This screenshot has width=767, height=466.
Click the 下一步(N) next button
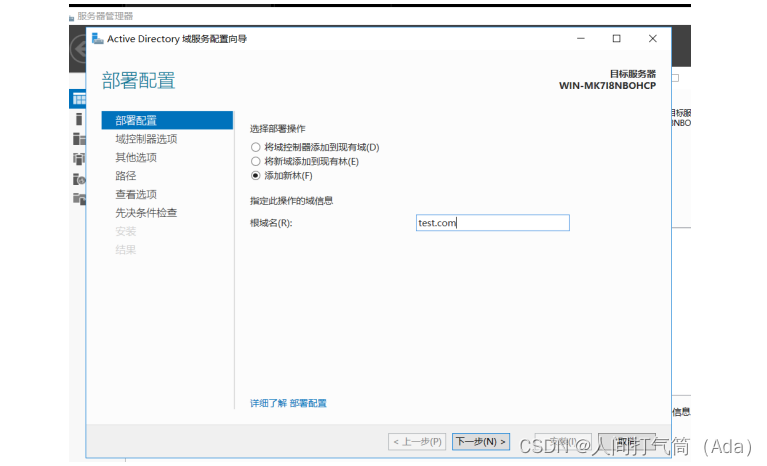(481, 442)
